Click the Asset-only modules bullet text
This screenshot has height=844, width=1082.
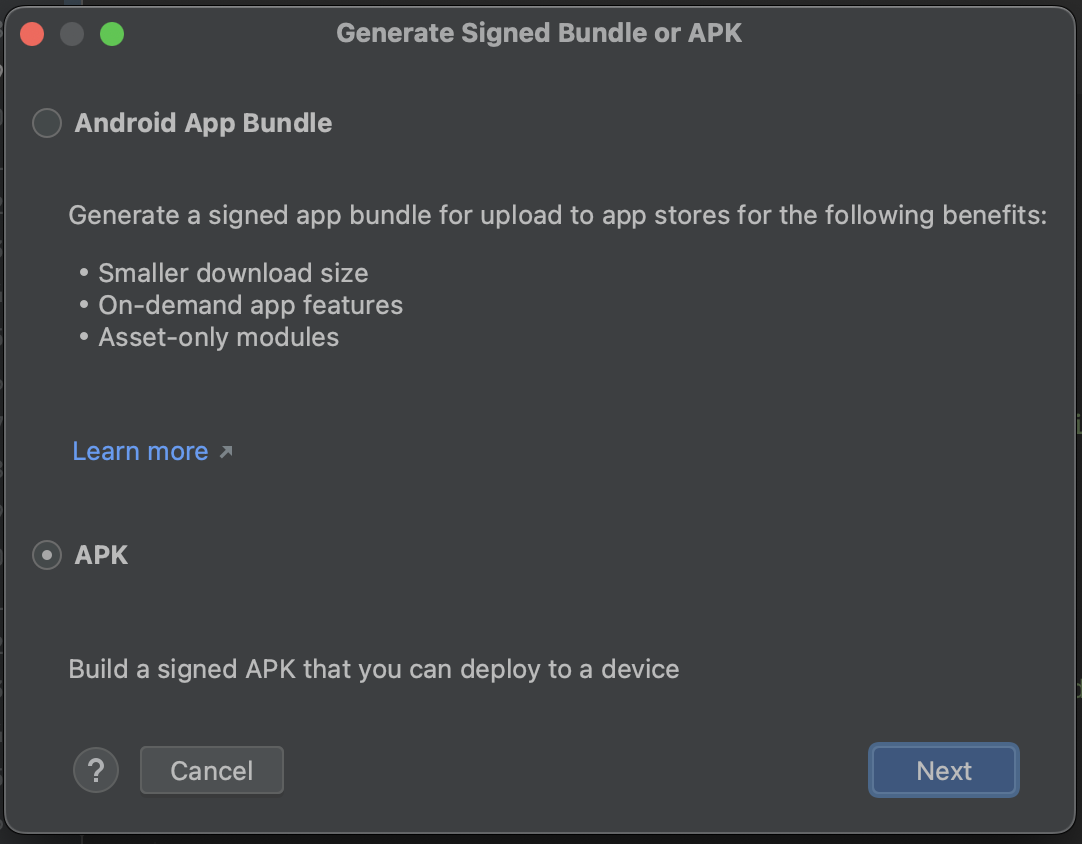(218, 337)
